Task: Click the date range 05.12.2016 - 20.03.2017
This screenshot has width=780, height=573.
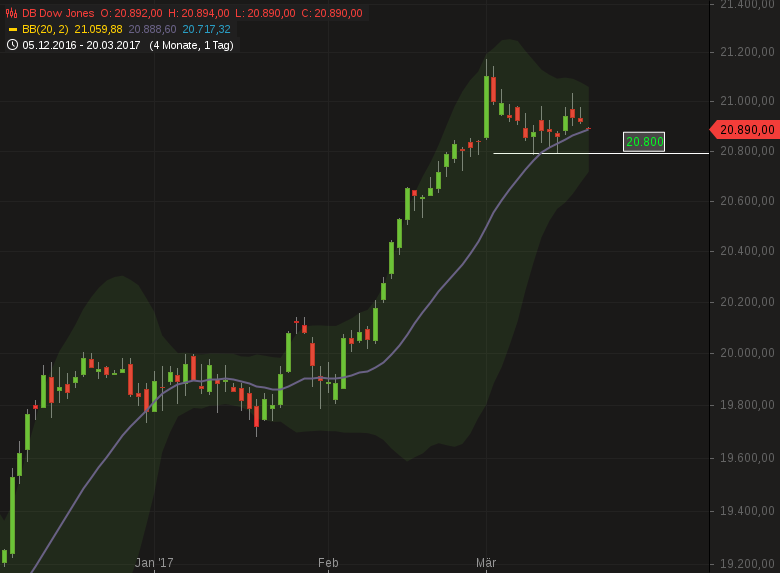Action: 81,45
